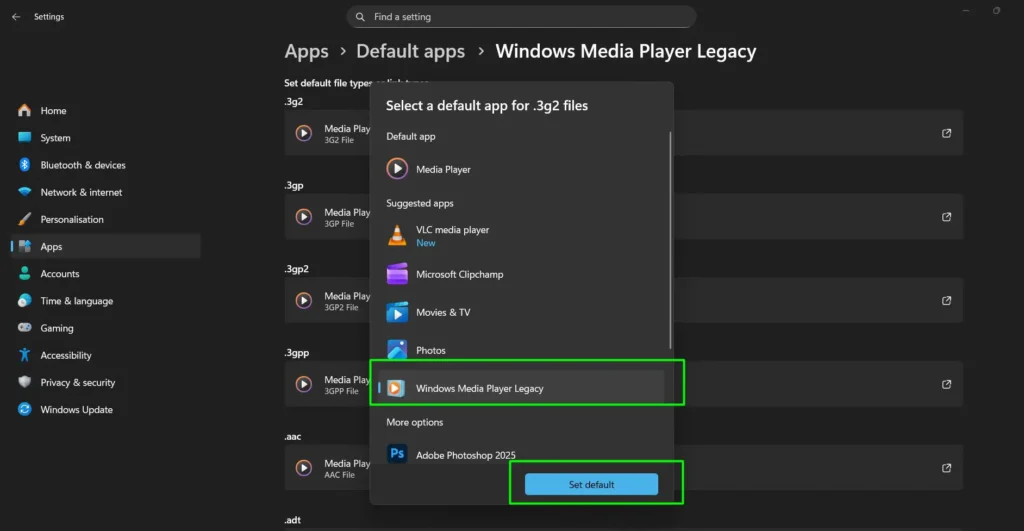Screen dimensions: 1024x531
Task: Click the Privacy shield icon
Action: pyautogui.click(x=25, y=382)
